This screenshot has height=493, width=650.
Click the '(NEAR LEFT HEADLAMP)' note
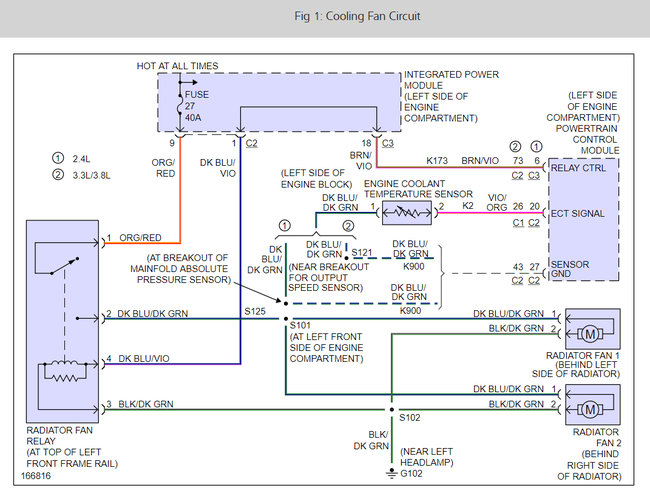tap(427, 457)
